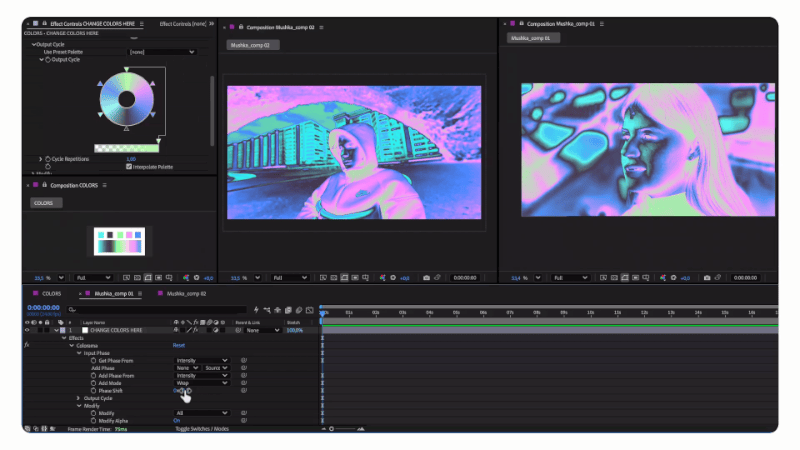Viewport: 800px width, 450px height.
Task: Toggle Colorama fx switch in timeline
Action: [27, 345]
